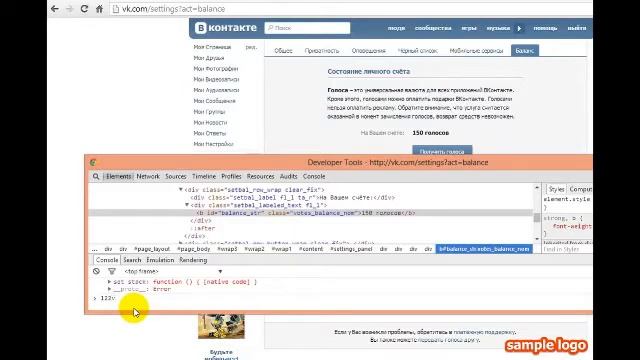This screenshot has height=360, width=640.
Task: Switch to the Оповещения settings tab
Action: point(369,51)
